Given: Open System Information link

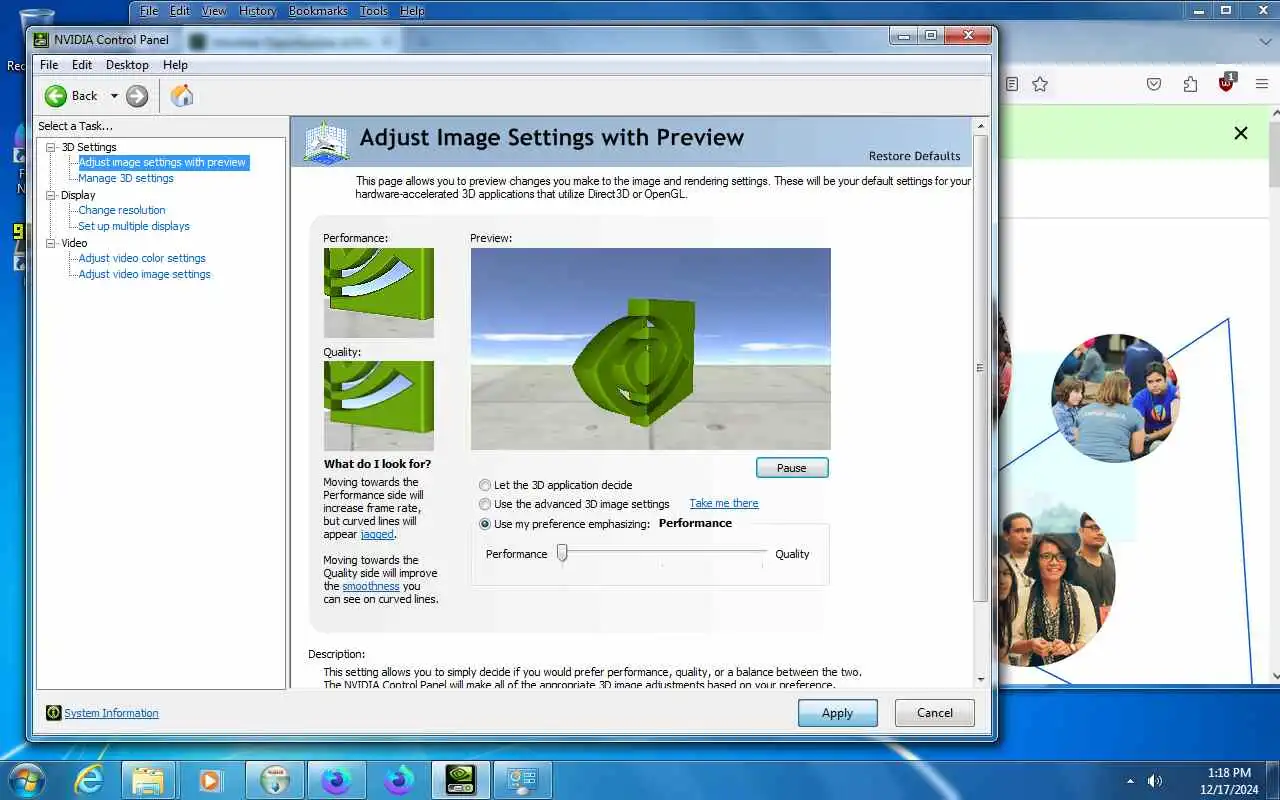Looking at the screenshot, I should (111, 713).
